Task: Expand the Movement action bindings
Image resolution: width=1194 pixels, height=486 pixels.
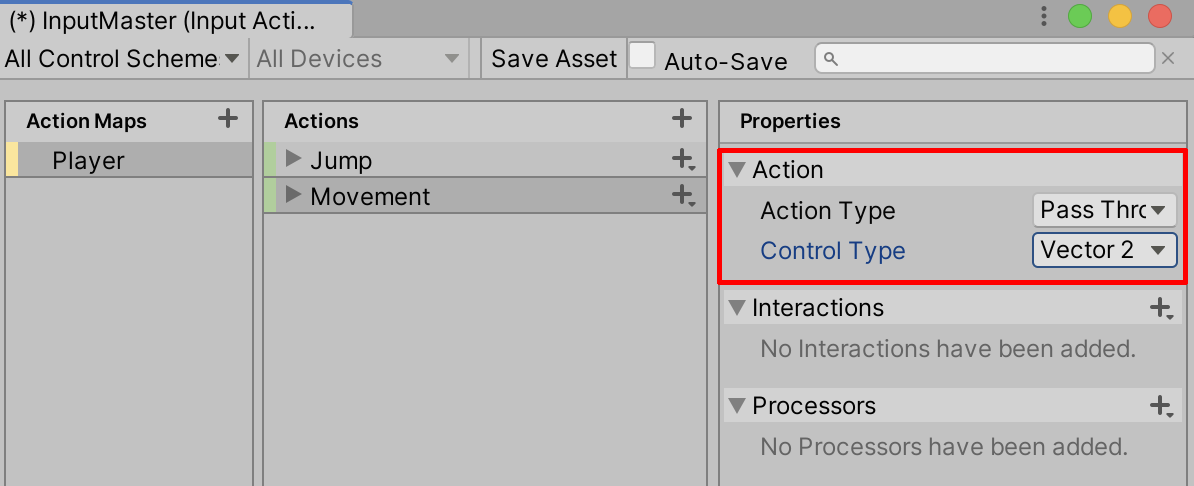Action: click(293, 196)
